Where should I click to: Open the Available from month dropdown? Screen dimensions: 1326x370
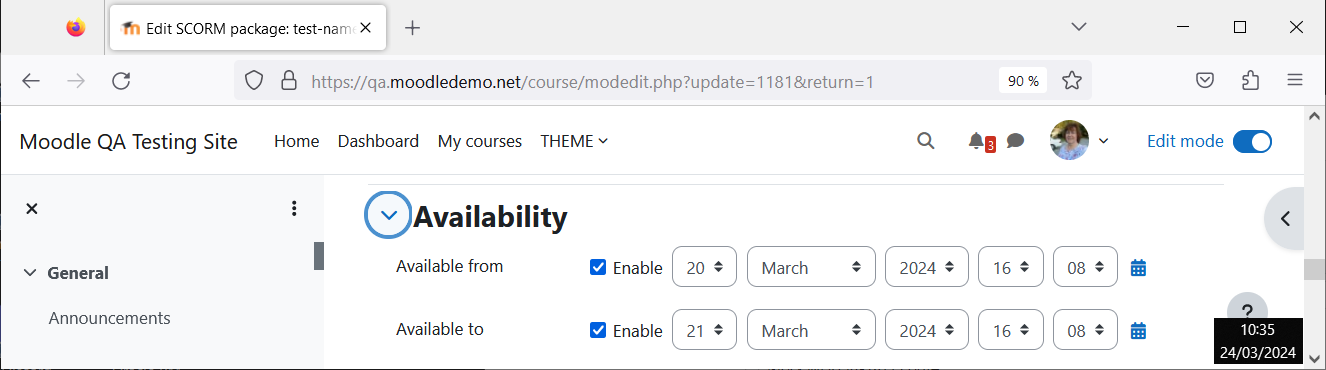[811, 267]
